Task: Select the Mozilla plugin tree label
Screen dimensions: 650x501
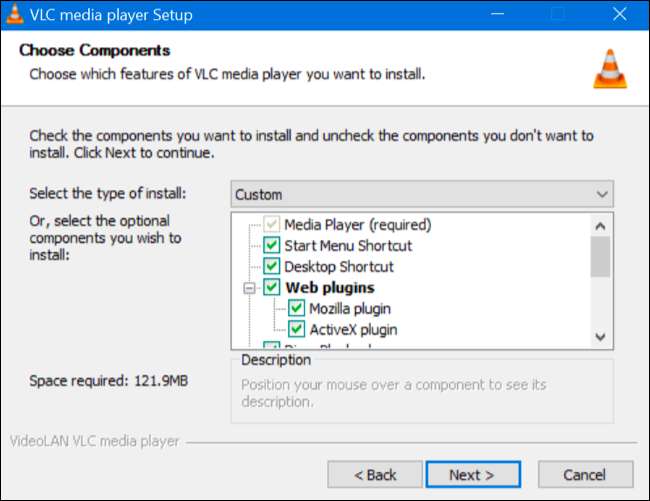Action: coord(349,308)
